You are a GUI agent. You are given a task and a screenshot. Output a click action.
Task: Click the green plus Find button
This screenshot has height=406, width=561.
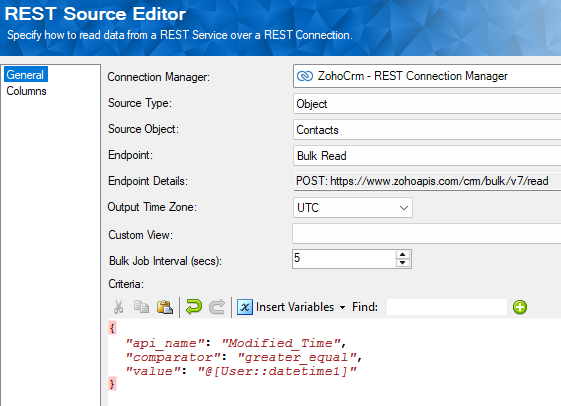[520, 307]
